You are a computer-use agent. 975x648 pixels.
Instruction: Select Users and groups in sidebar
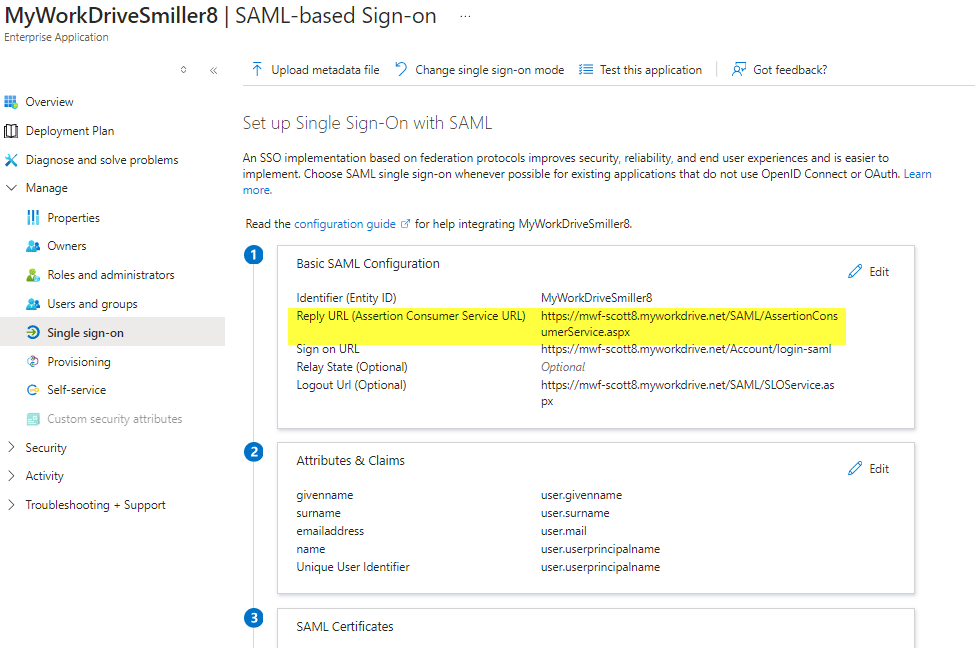point(92,304)
